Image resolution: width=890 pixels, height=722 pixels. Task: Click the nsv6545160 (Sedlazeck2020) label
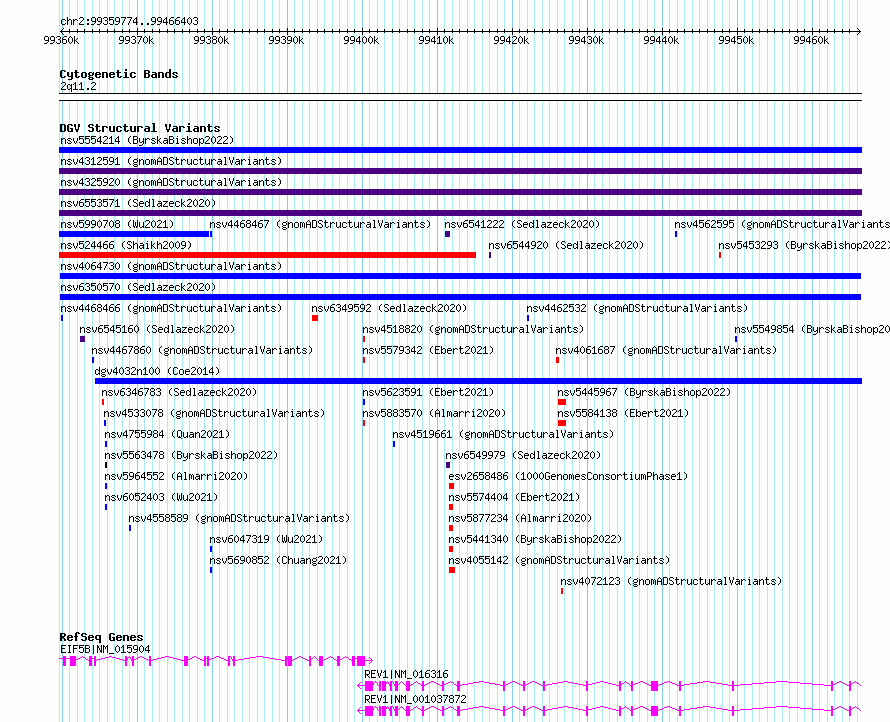(157, 329)
